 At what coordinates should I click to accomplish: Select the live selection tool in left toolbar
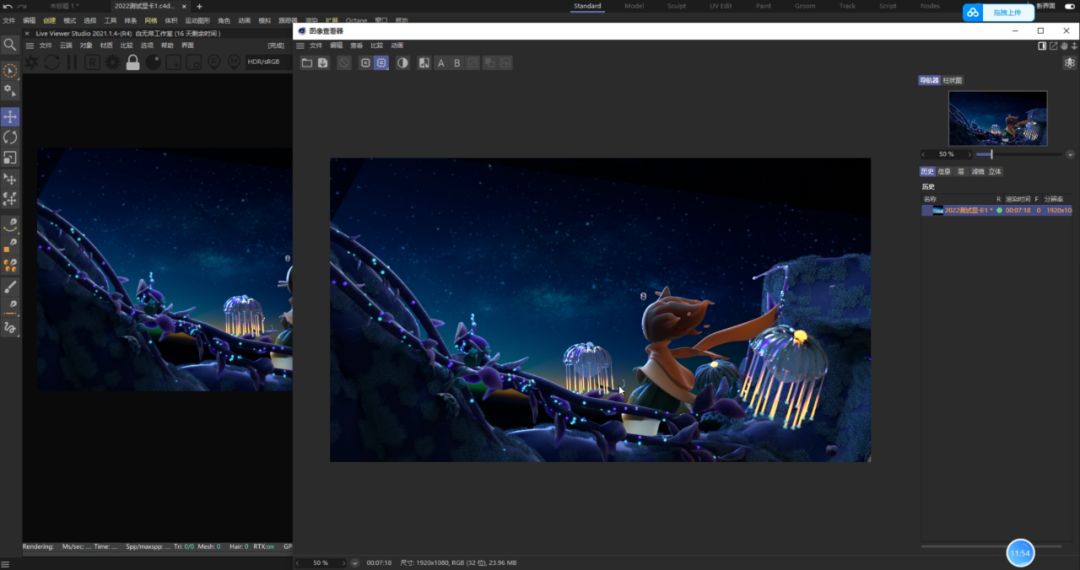(10, 70)
